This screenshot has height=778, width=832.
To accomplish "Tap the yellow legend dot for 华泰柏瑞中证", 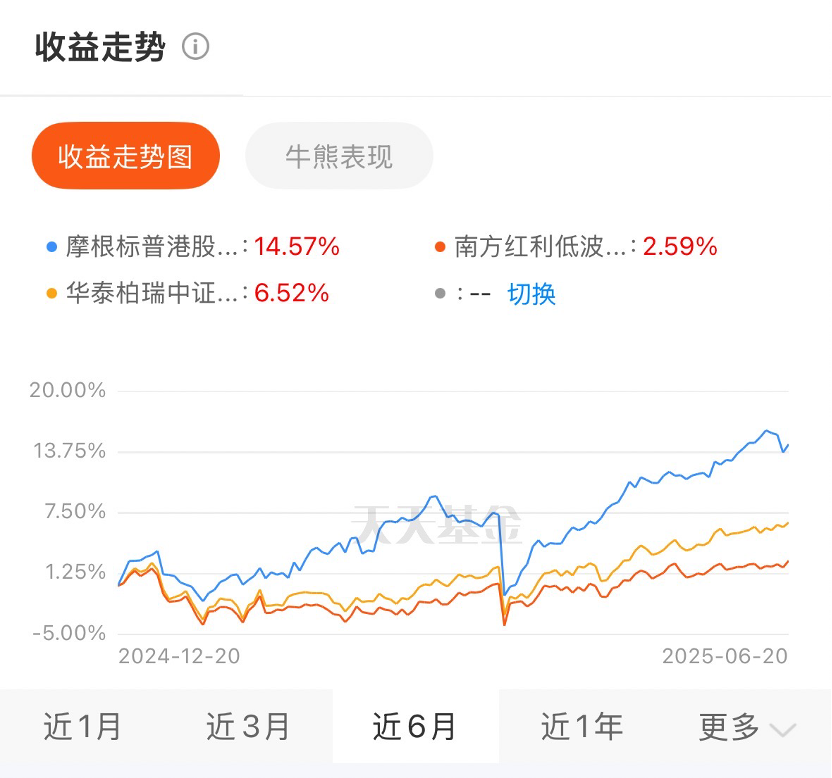I will point(51,293).
